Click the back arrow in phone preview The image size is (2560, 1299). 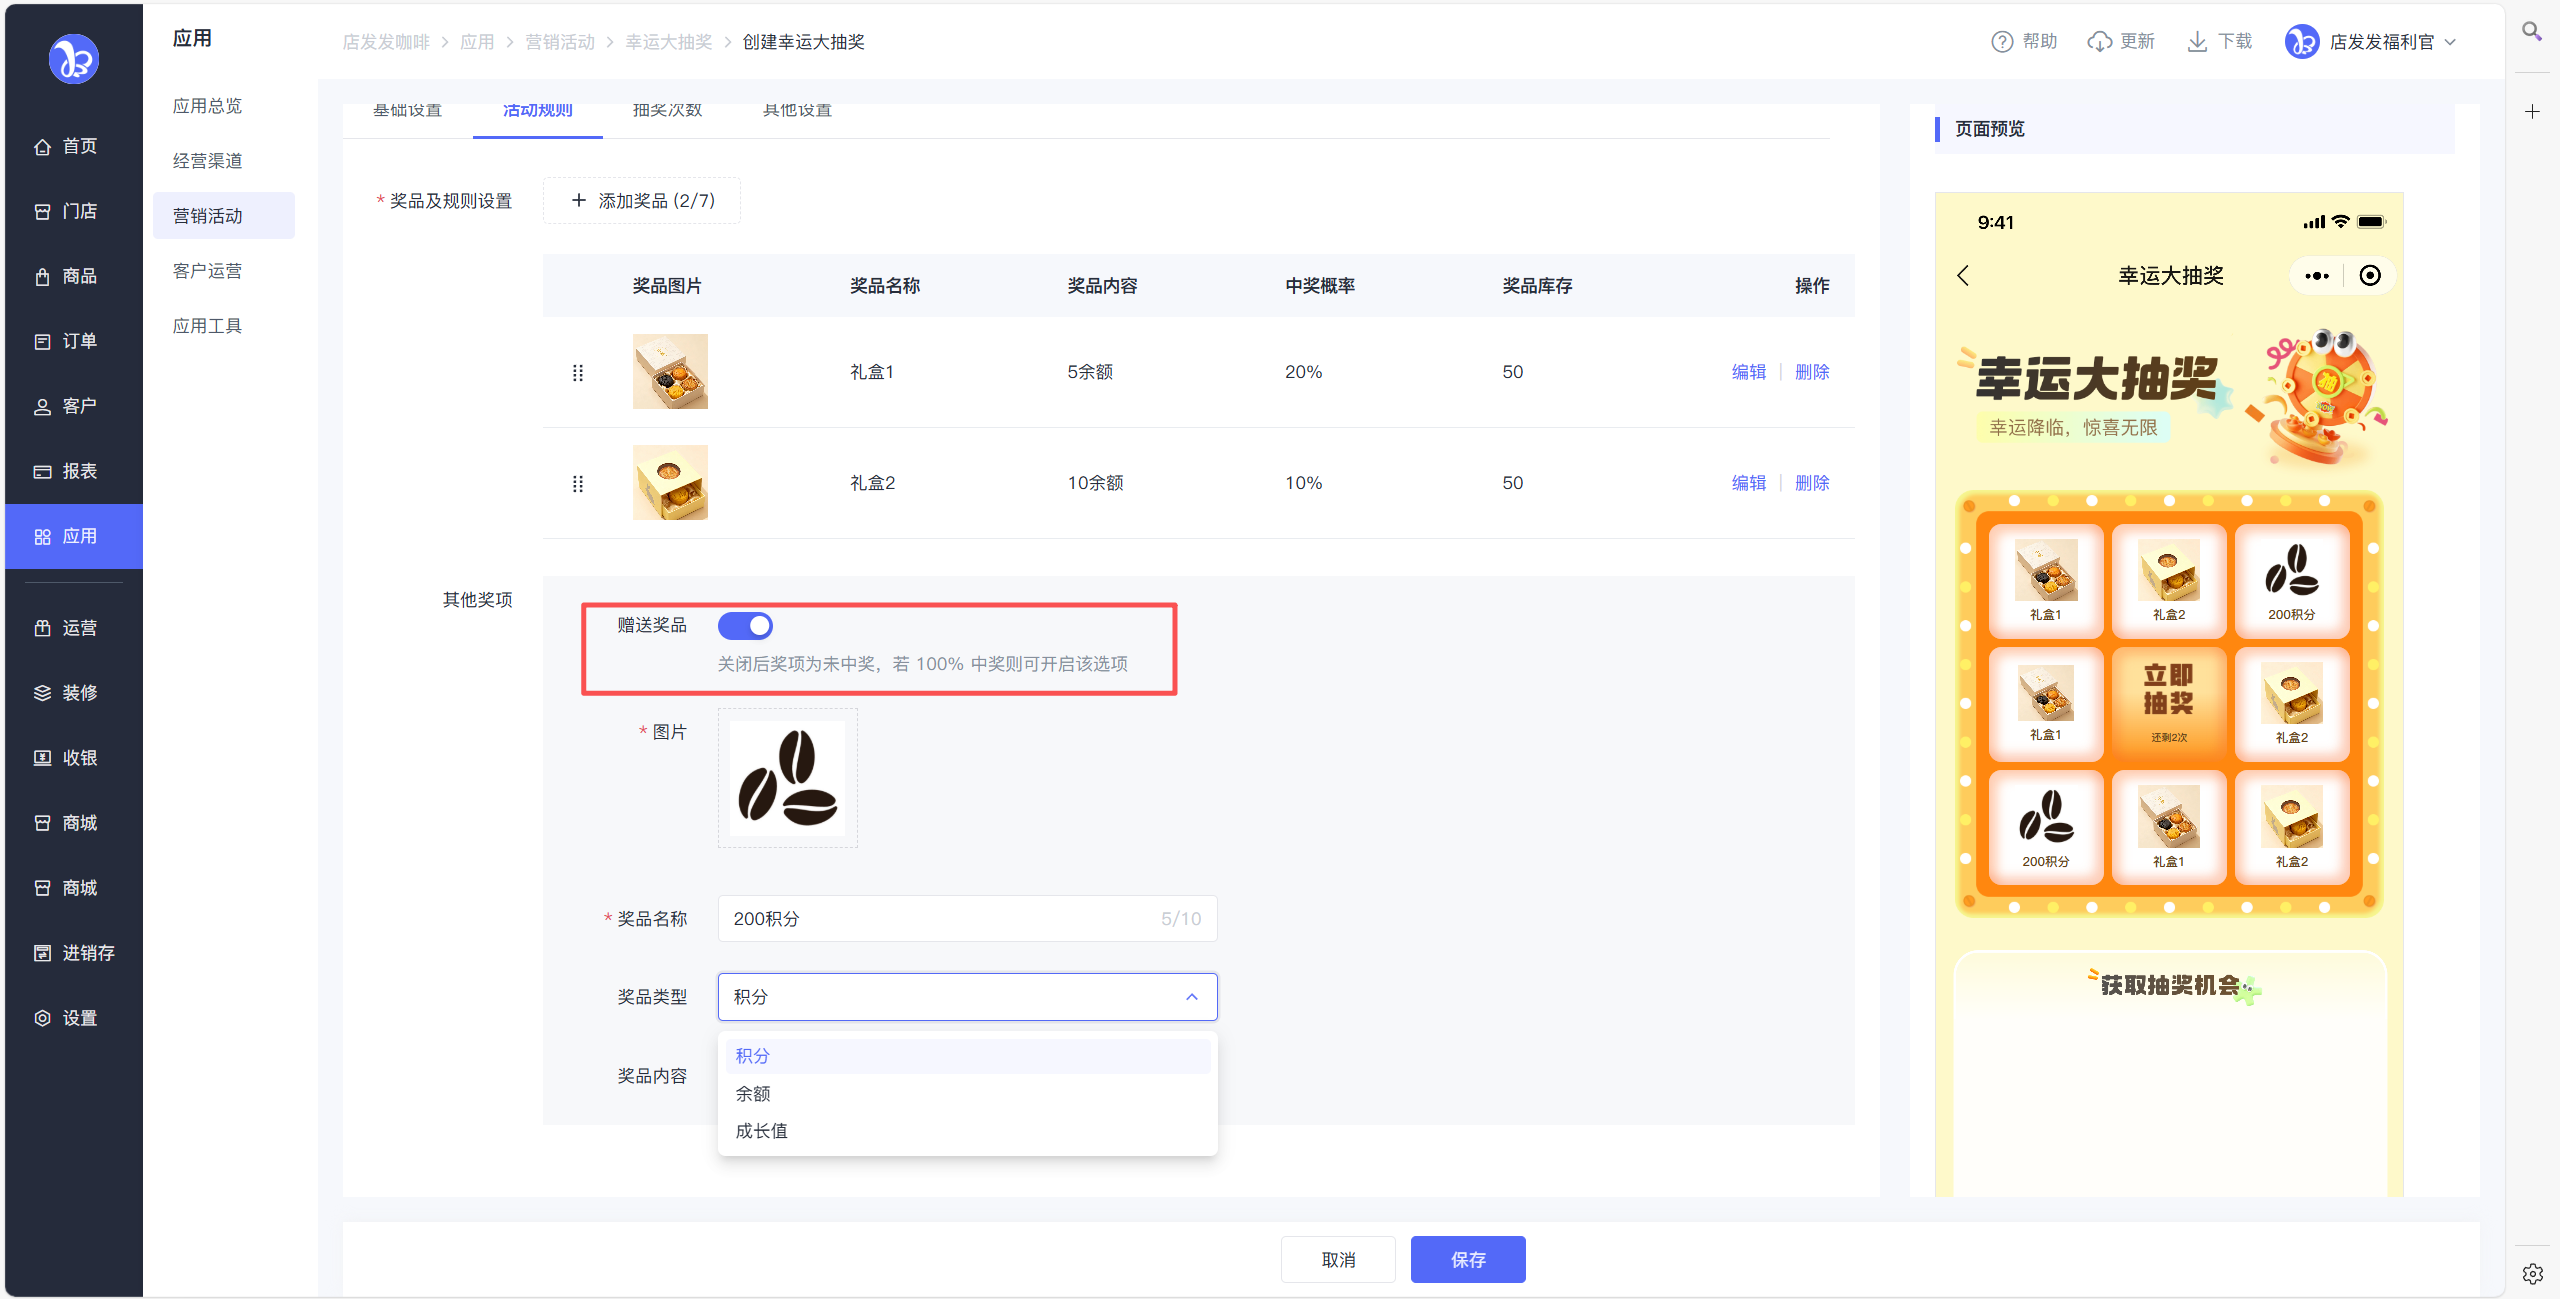pos(1963,276)
